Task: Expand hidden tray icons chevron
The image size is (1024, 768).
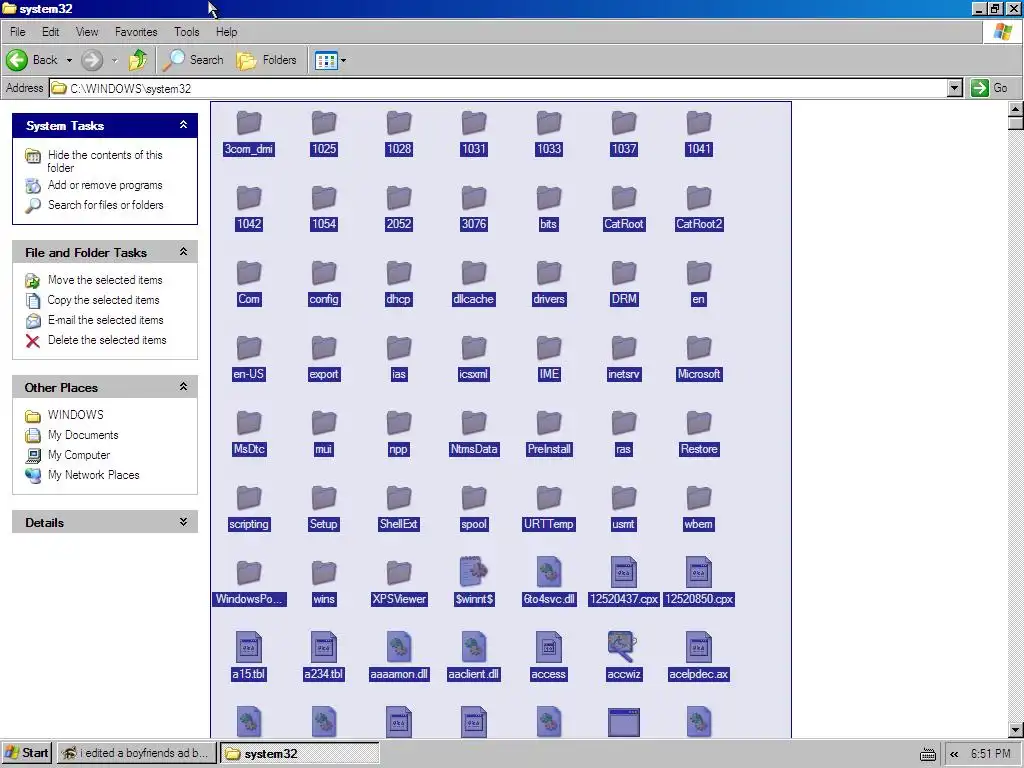Action: 954,754
